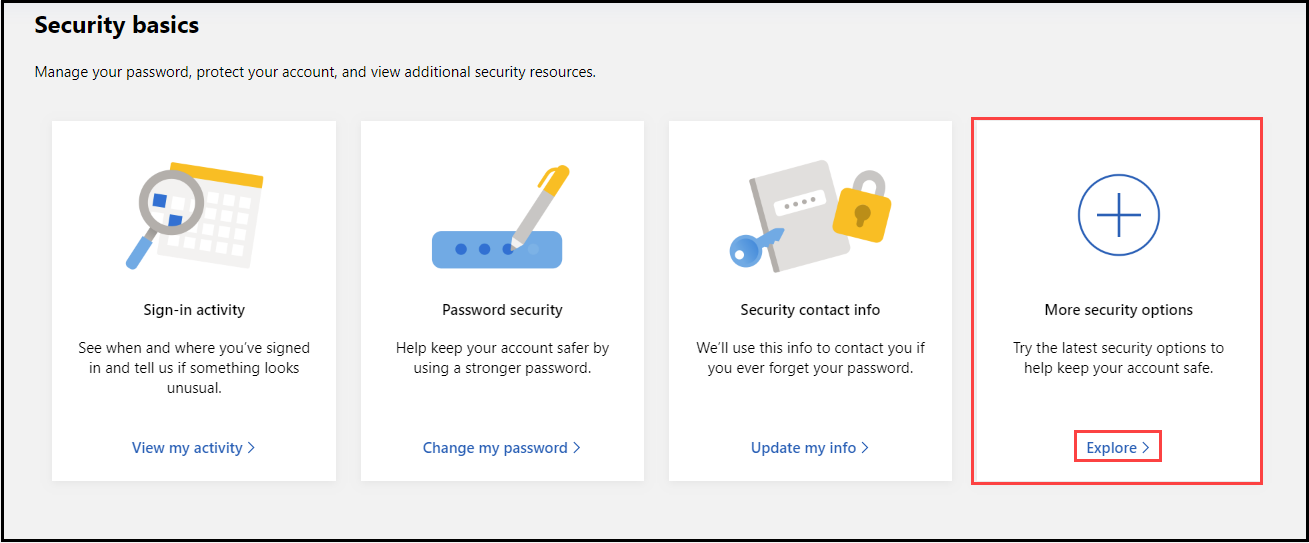The width and height of the screenshot is (1309, 543).
Task: Click the Security basics heading
Action: 117,26
